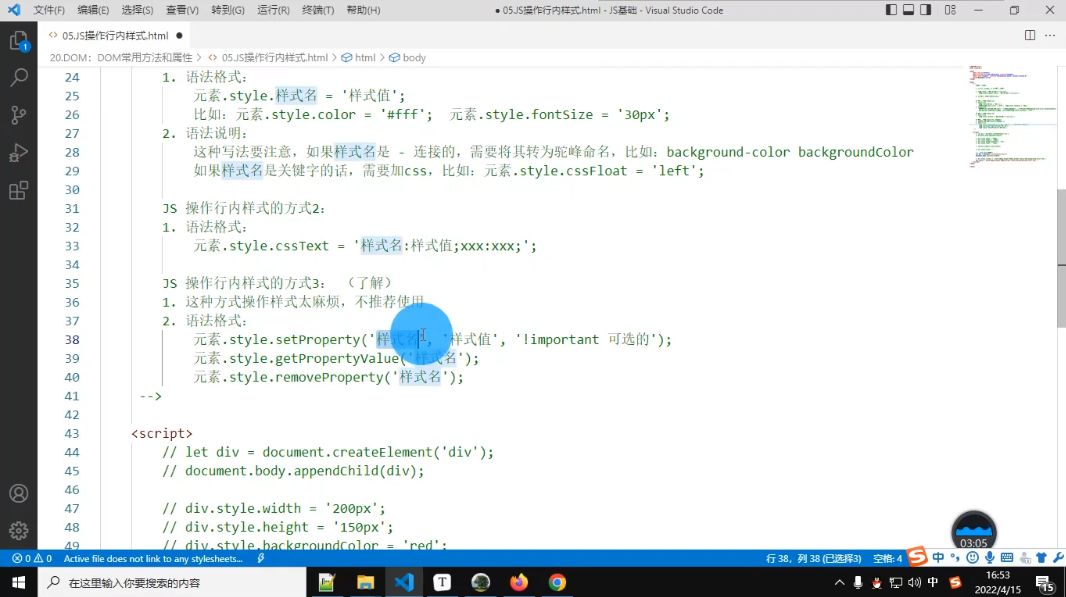Click the 行 38, 列 38 cursor position indicator

tap(813, 558)
